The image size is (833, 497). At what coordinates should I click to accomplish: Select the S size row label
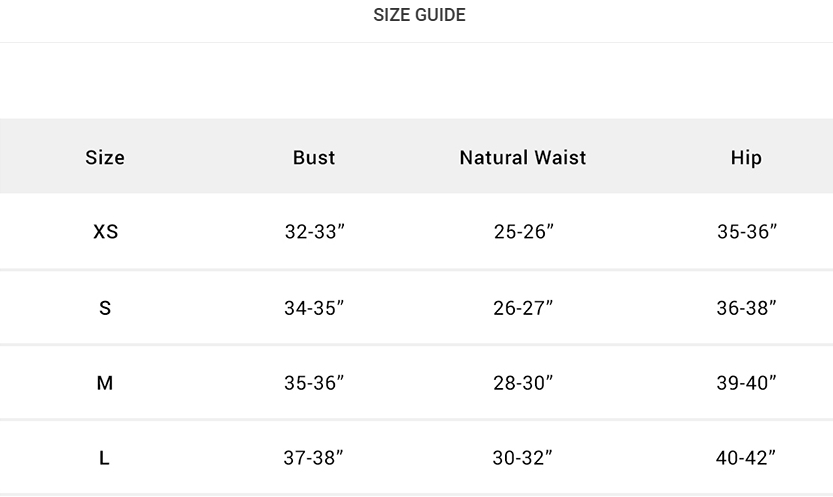click(105, 308)
